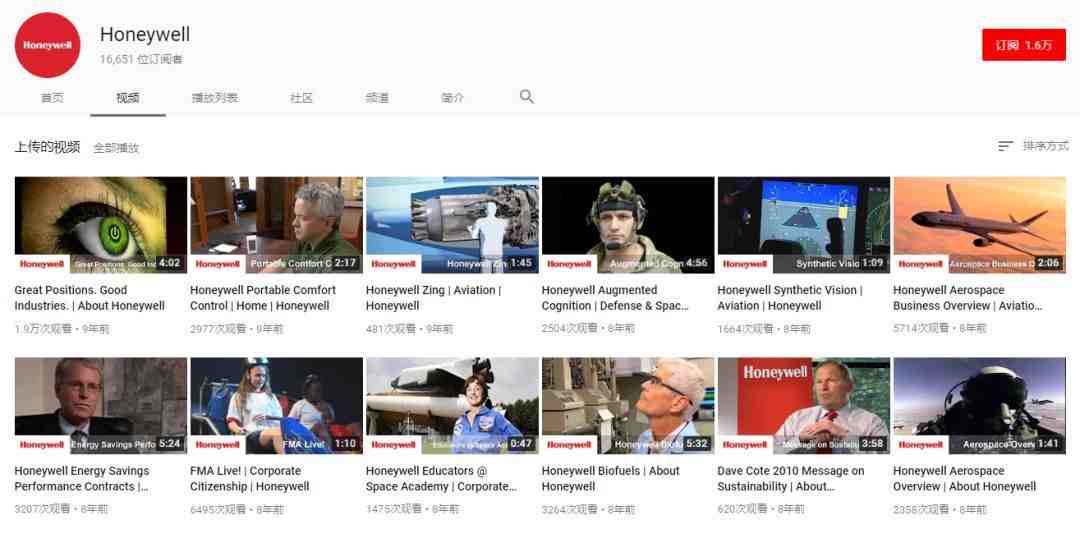This screenshot has width=1080, height=534.
Task: Select the 视频 tab
Action: [x=127, y=98]
